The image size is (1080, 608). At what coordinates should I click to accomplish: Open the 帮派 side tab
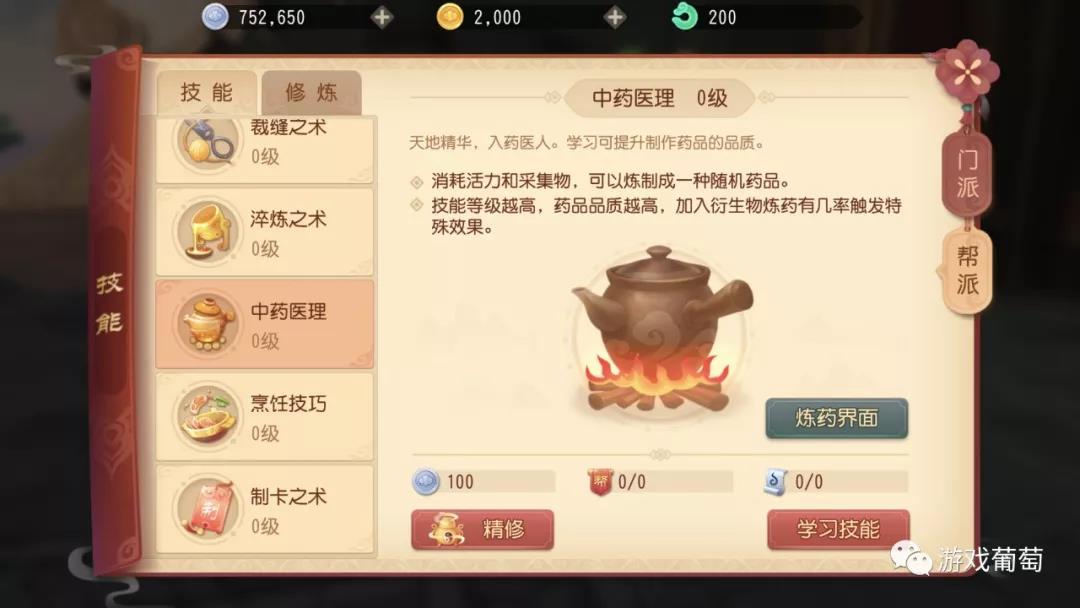tap(967, 271)
